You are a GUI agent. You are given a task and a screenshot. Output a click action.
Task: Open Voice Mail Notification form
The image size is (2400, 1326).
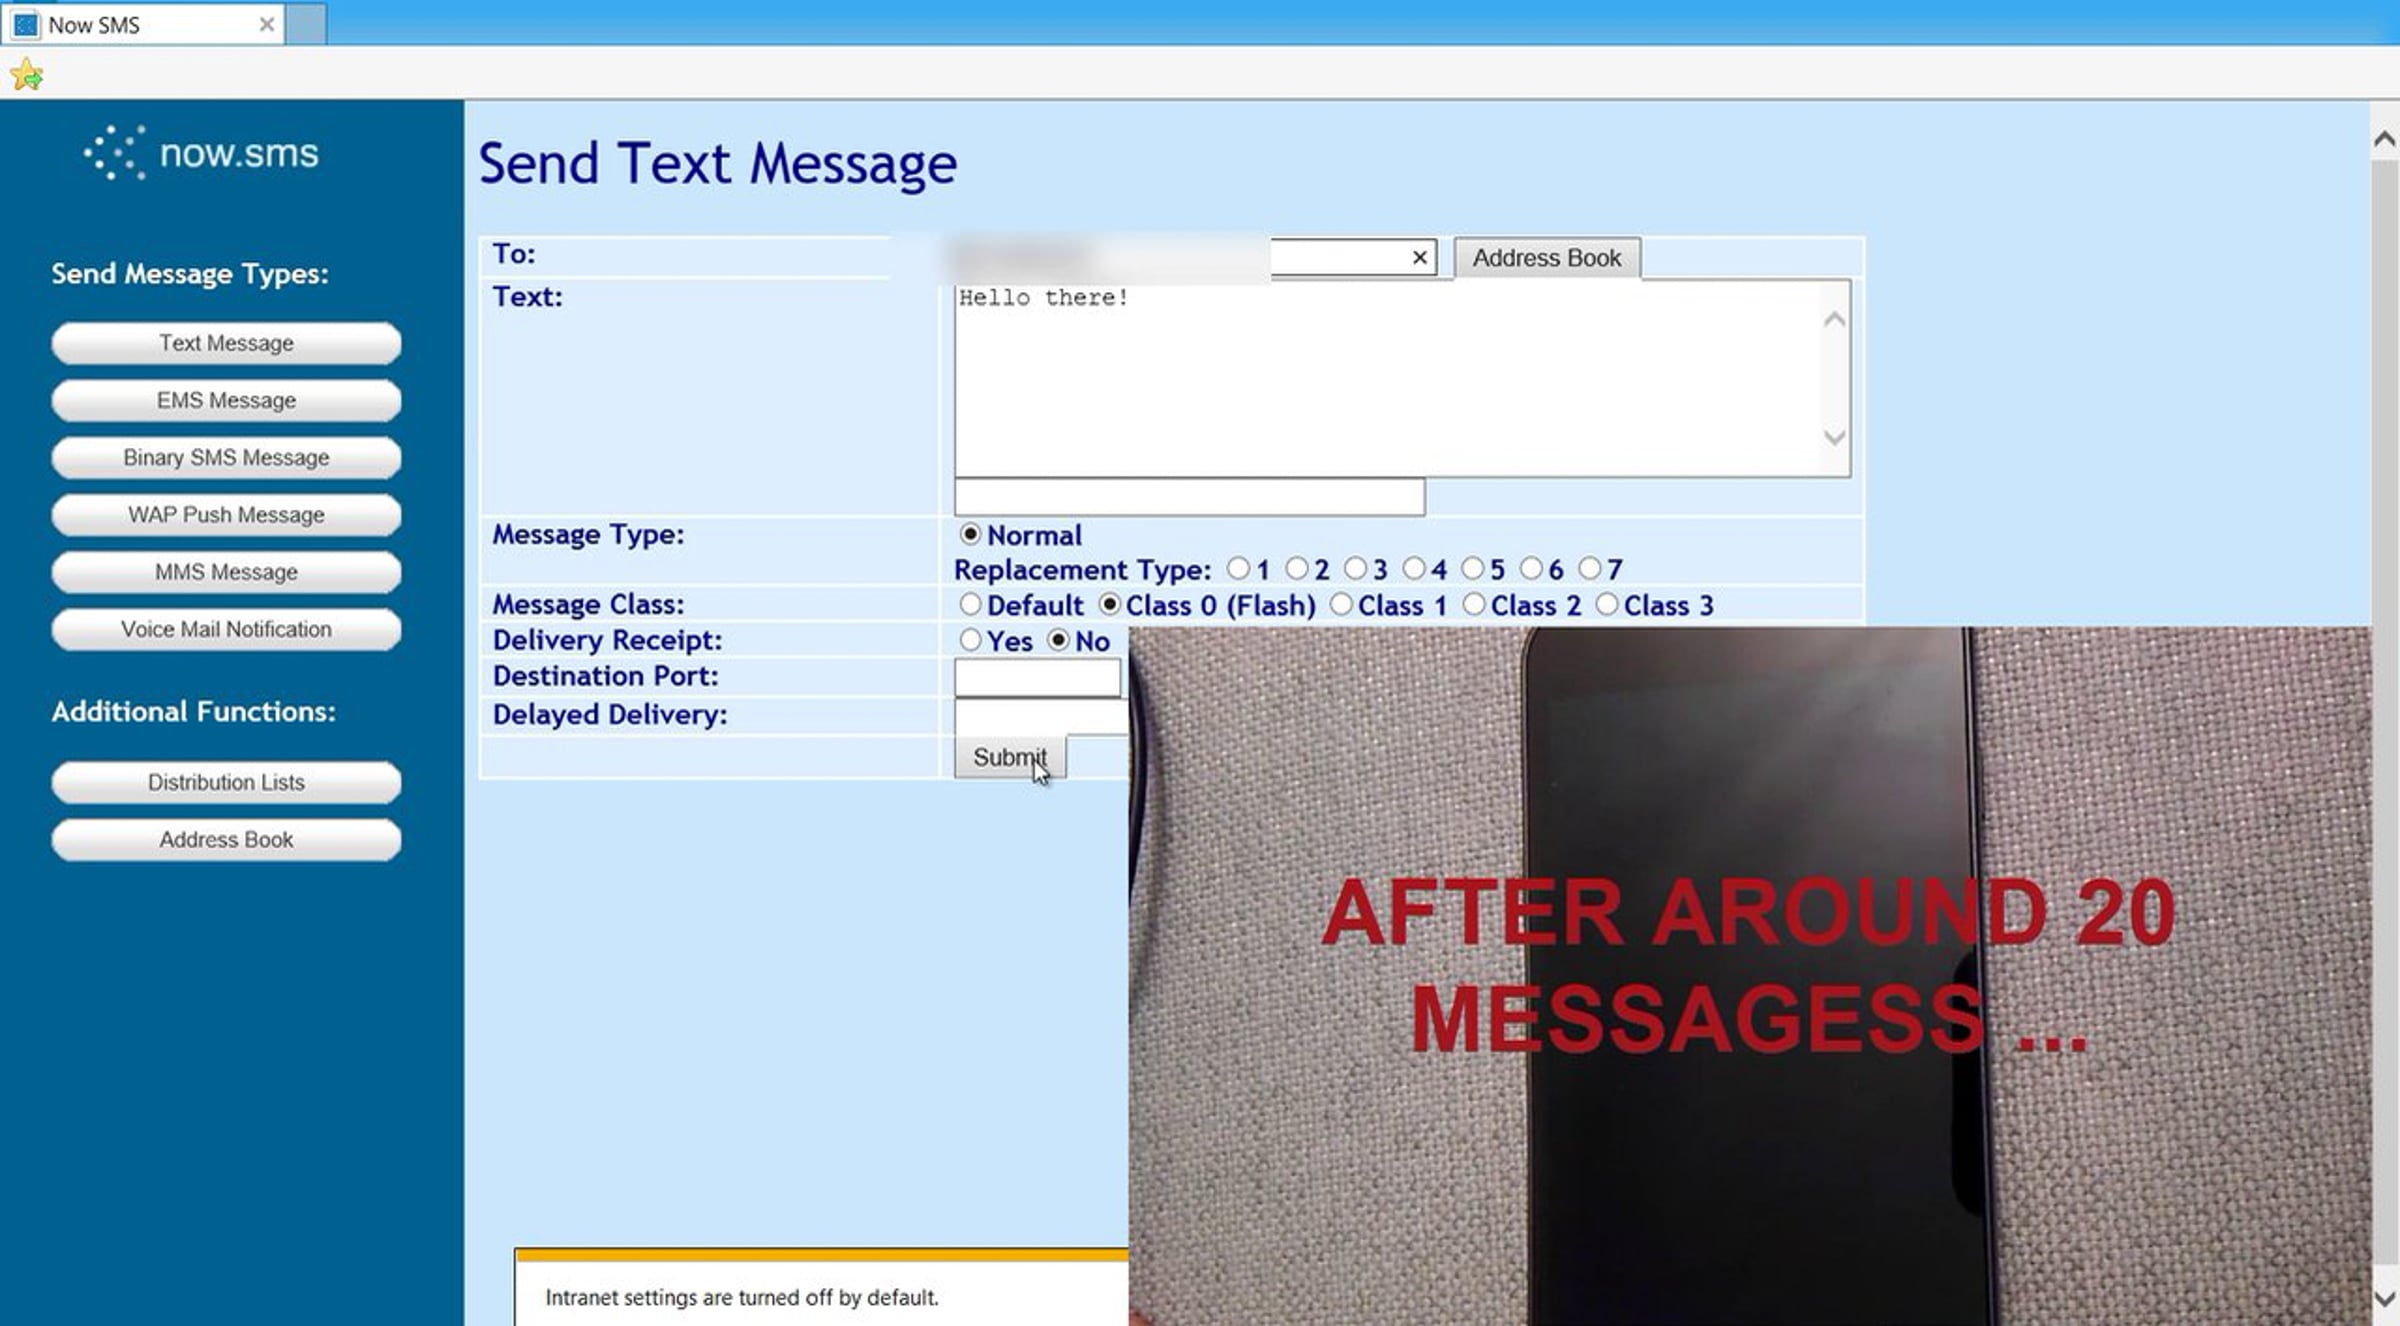tap(226, 629)
